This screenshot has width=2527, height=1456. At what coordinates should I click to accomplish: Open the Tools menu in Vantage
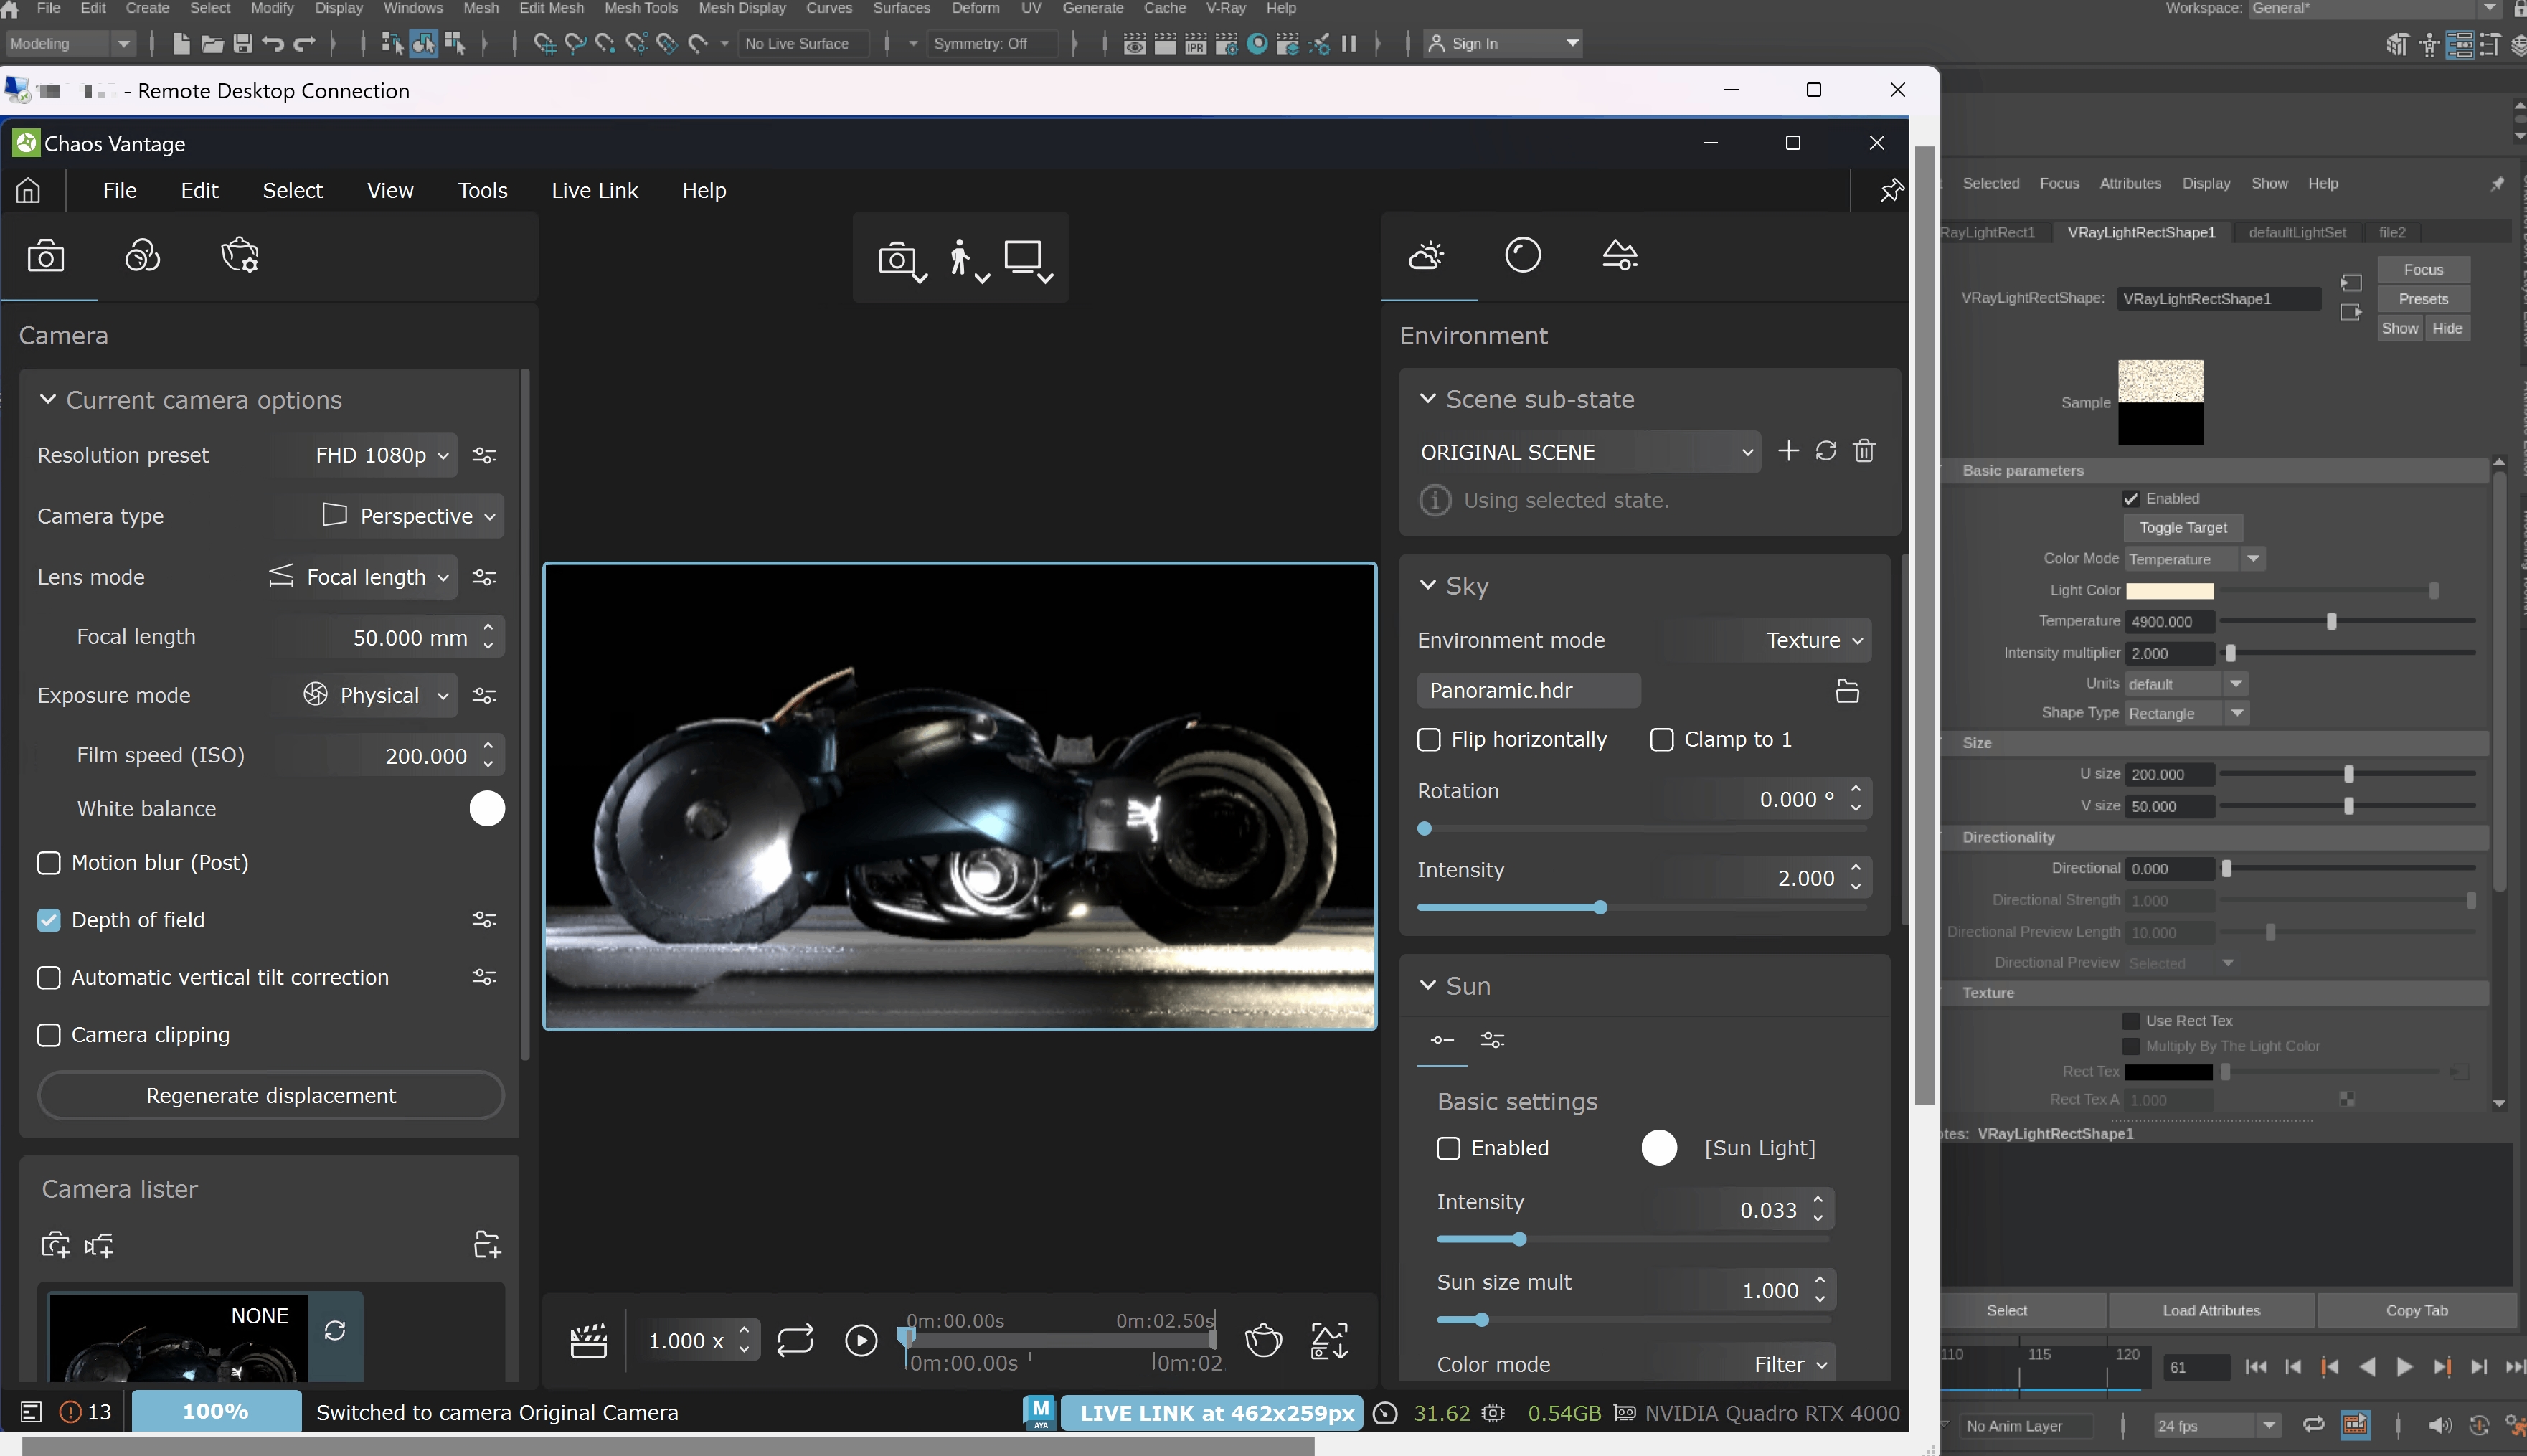pos(482,190)
